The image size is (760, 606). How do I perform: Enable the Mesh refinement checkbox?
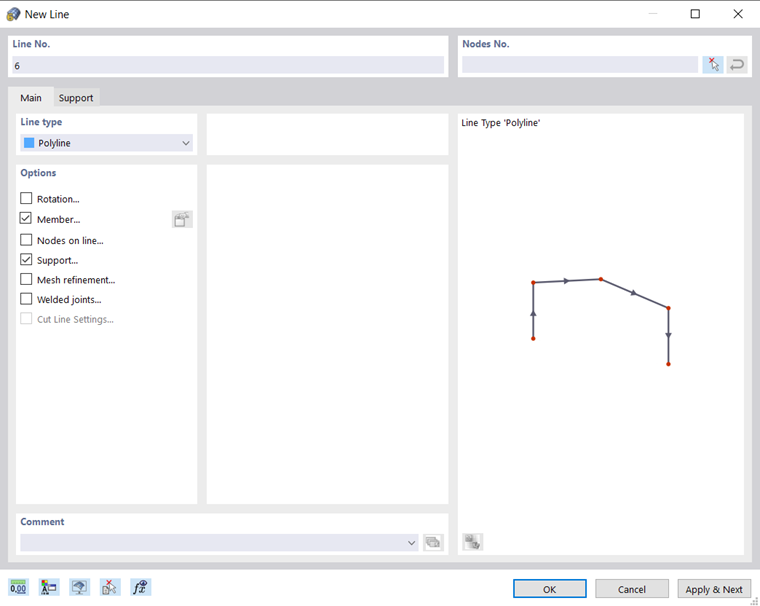tap(26, 279)
